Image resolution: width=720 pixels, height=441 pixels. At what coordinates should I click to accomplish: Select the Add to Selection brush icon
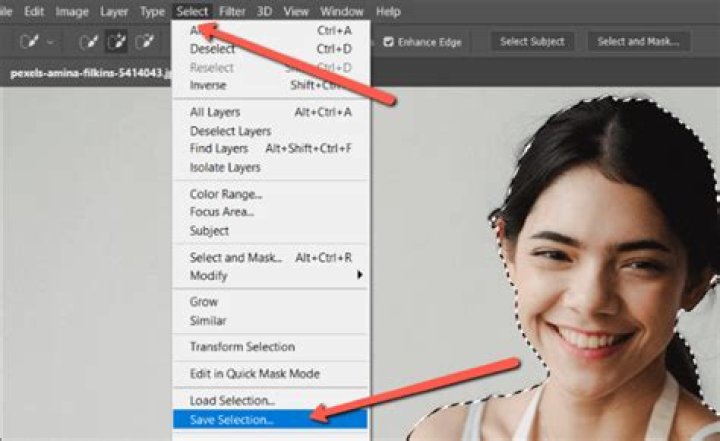click(x=117, y=42)
